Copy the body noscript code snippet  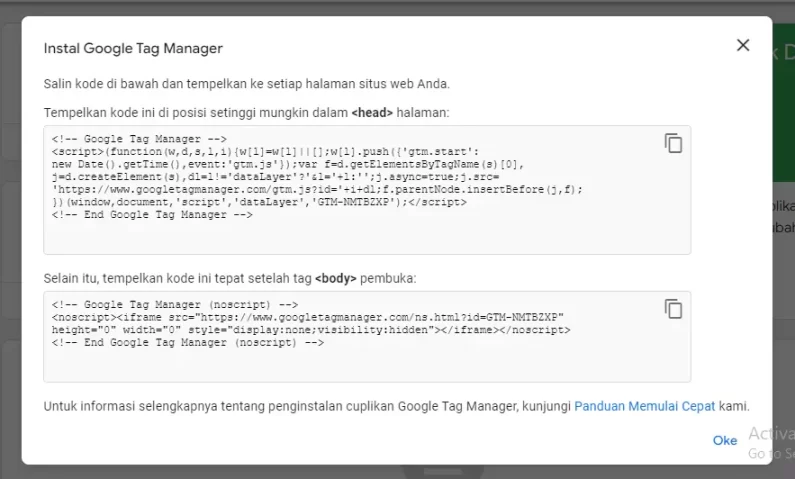[673, 309]
